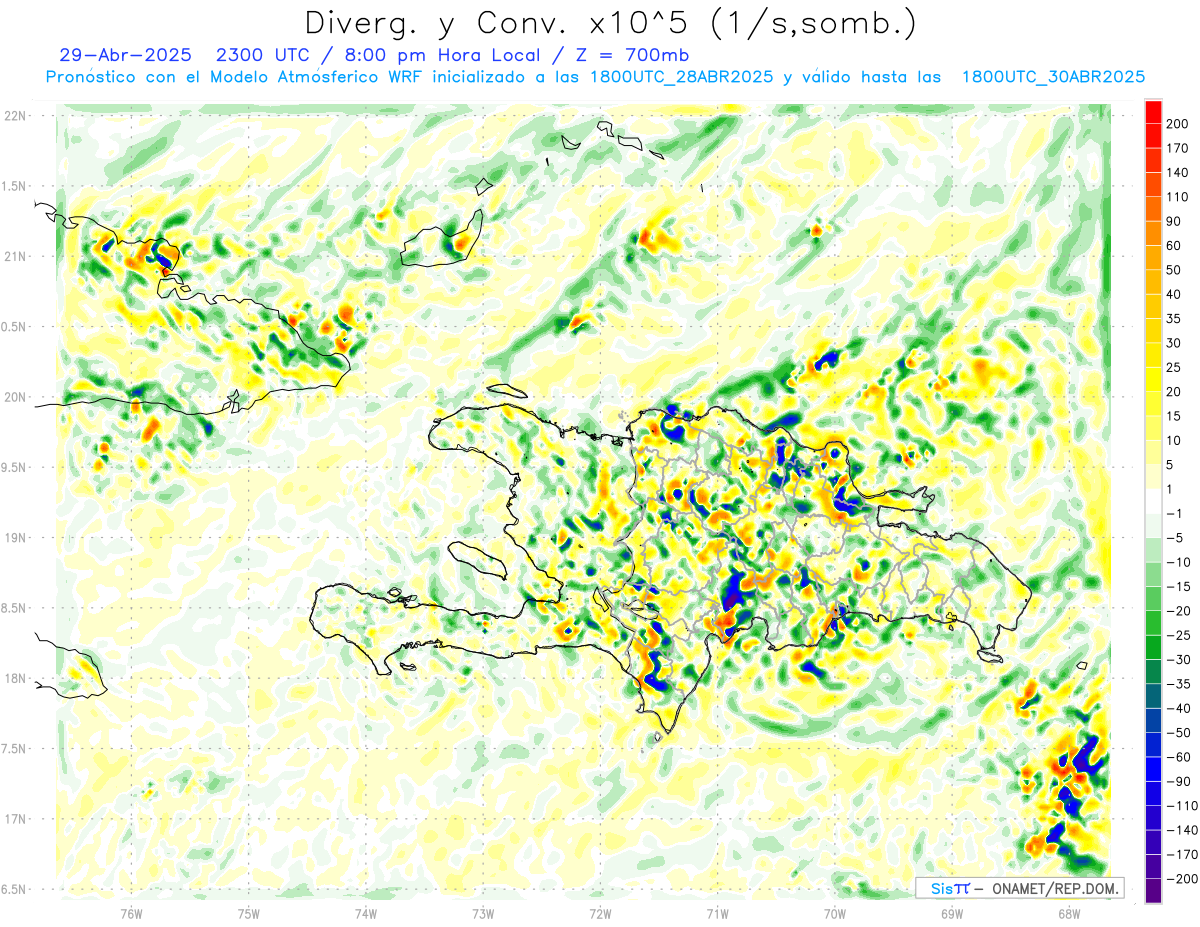Click the '8.5N' latitude axis label
This screenshot has height=927, width=1200.
(15, 608)
